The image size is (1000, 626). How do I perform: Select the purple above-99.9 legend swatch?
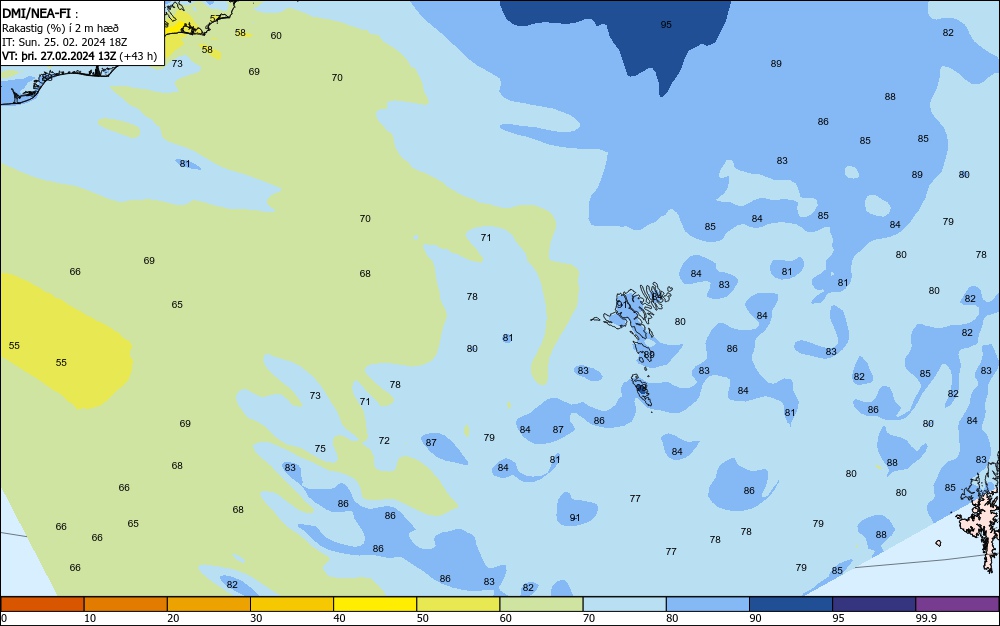coord(957,604)
